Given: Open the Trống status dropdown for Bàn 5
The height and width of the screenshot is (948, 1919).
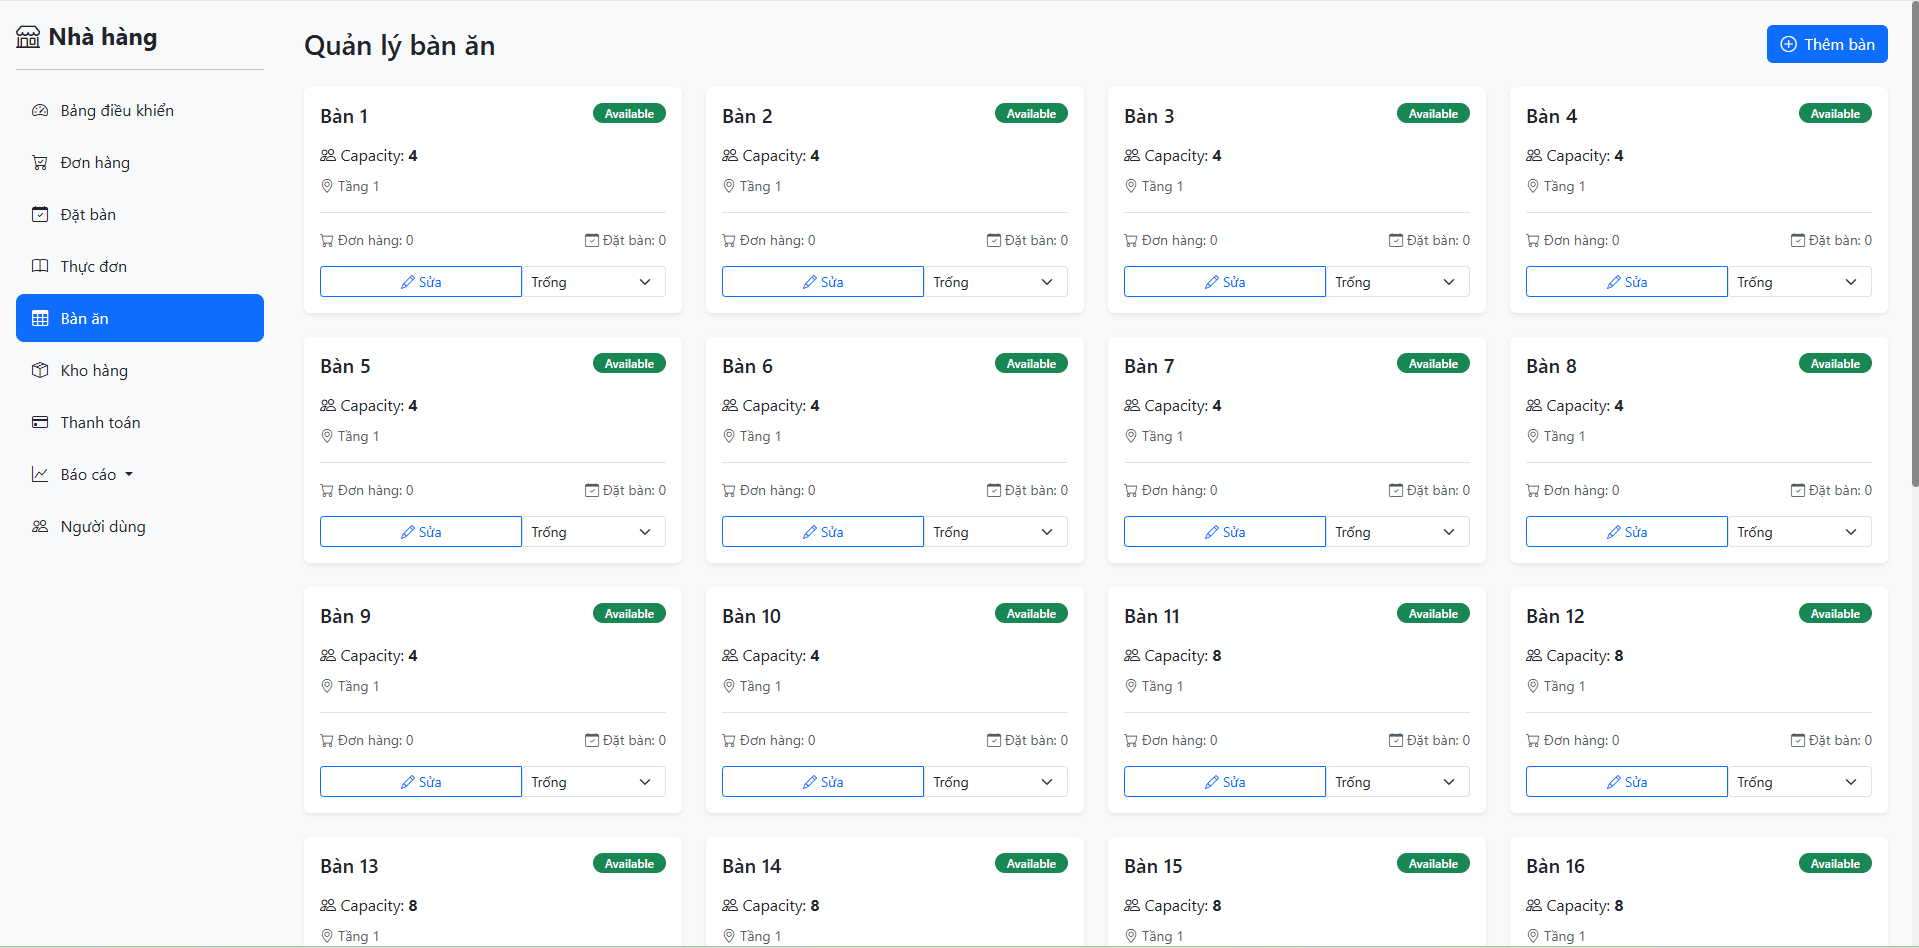Looking at the screenshot, I should (x=594, y=532).
